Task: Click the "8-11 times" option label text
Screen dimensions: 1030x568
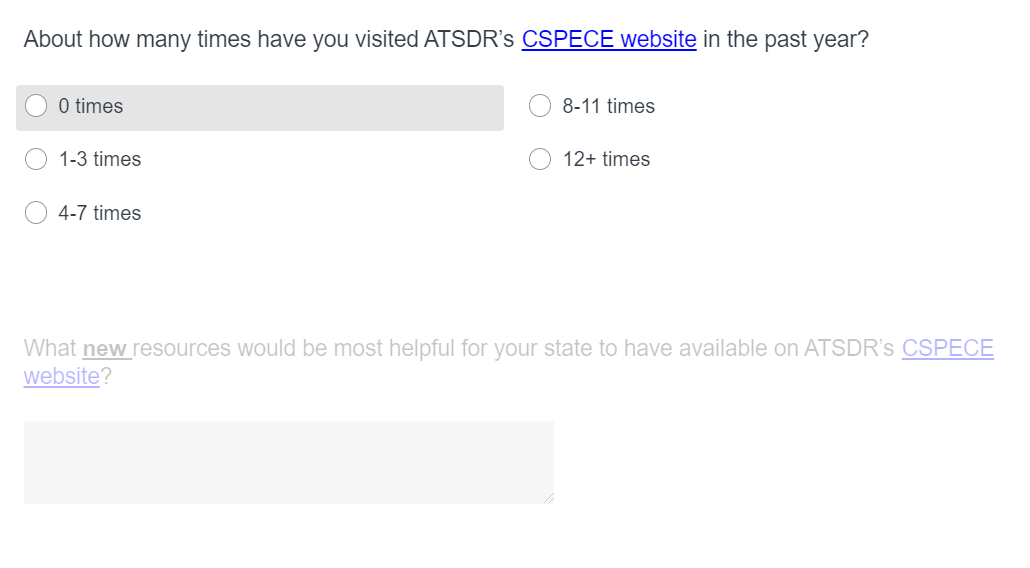Action: [608, 106]
